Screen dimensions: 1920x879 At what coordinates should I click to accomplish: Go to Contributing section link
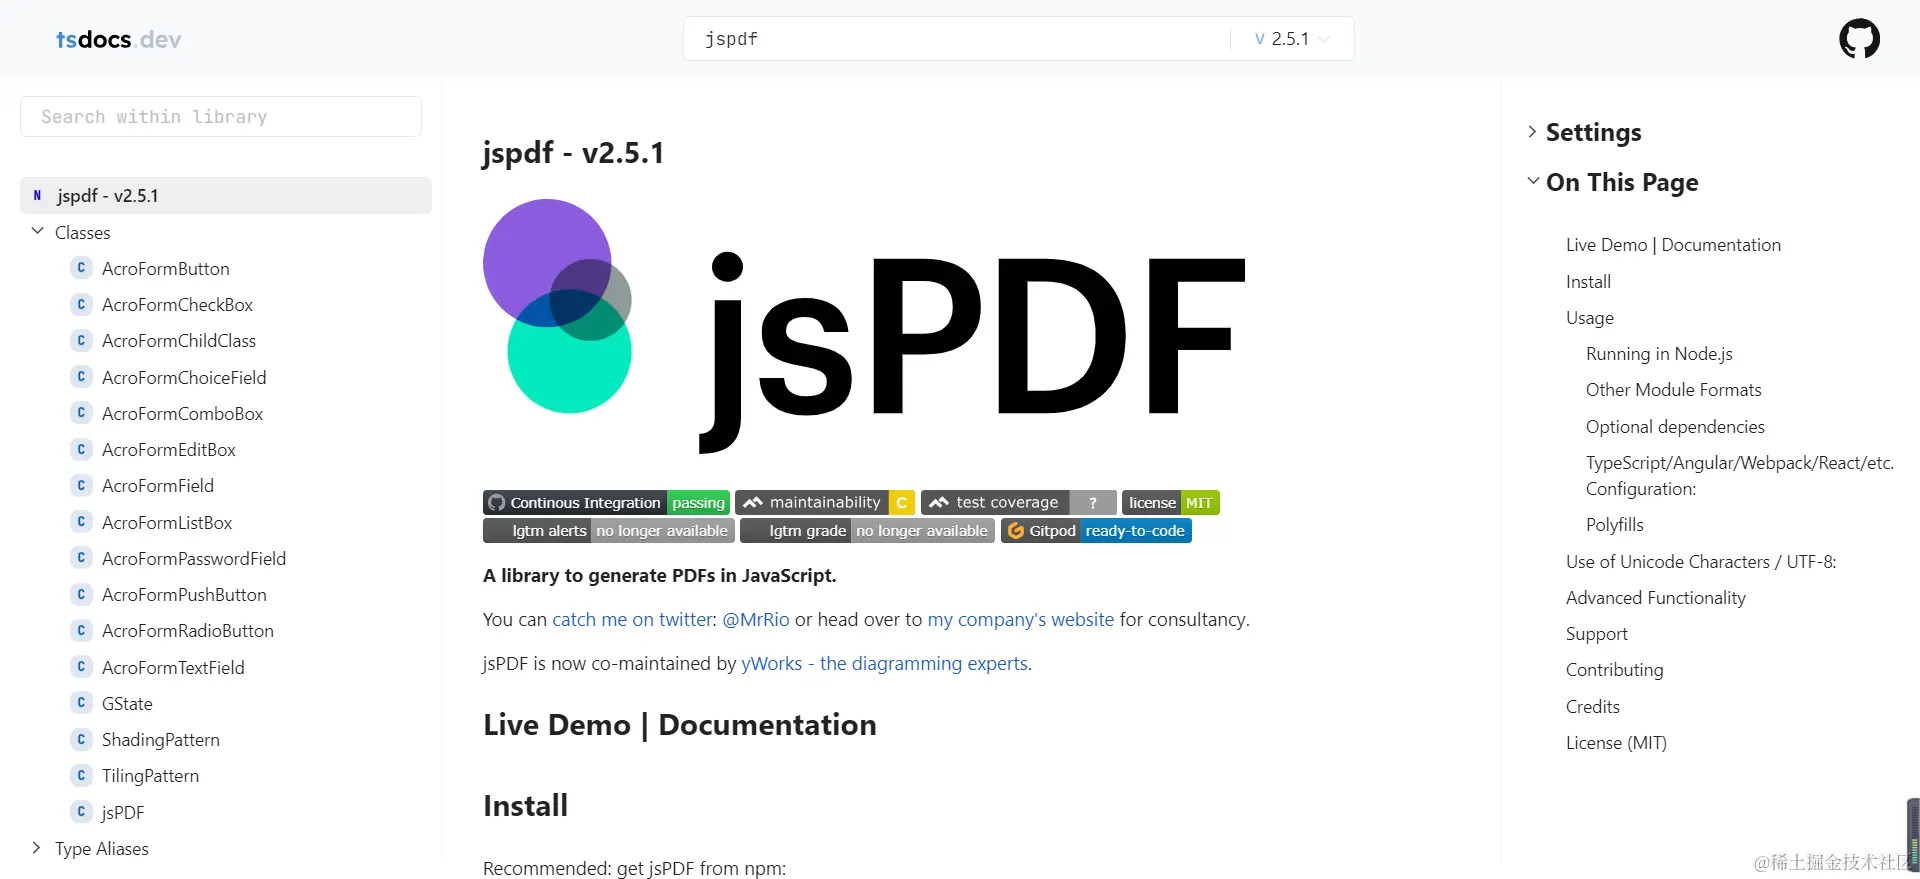tap(1614, 670)
